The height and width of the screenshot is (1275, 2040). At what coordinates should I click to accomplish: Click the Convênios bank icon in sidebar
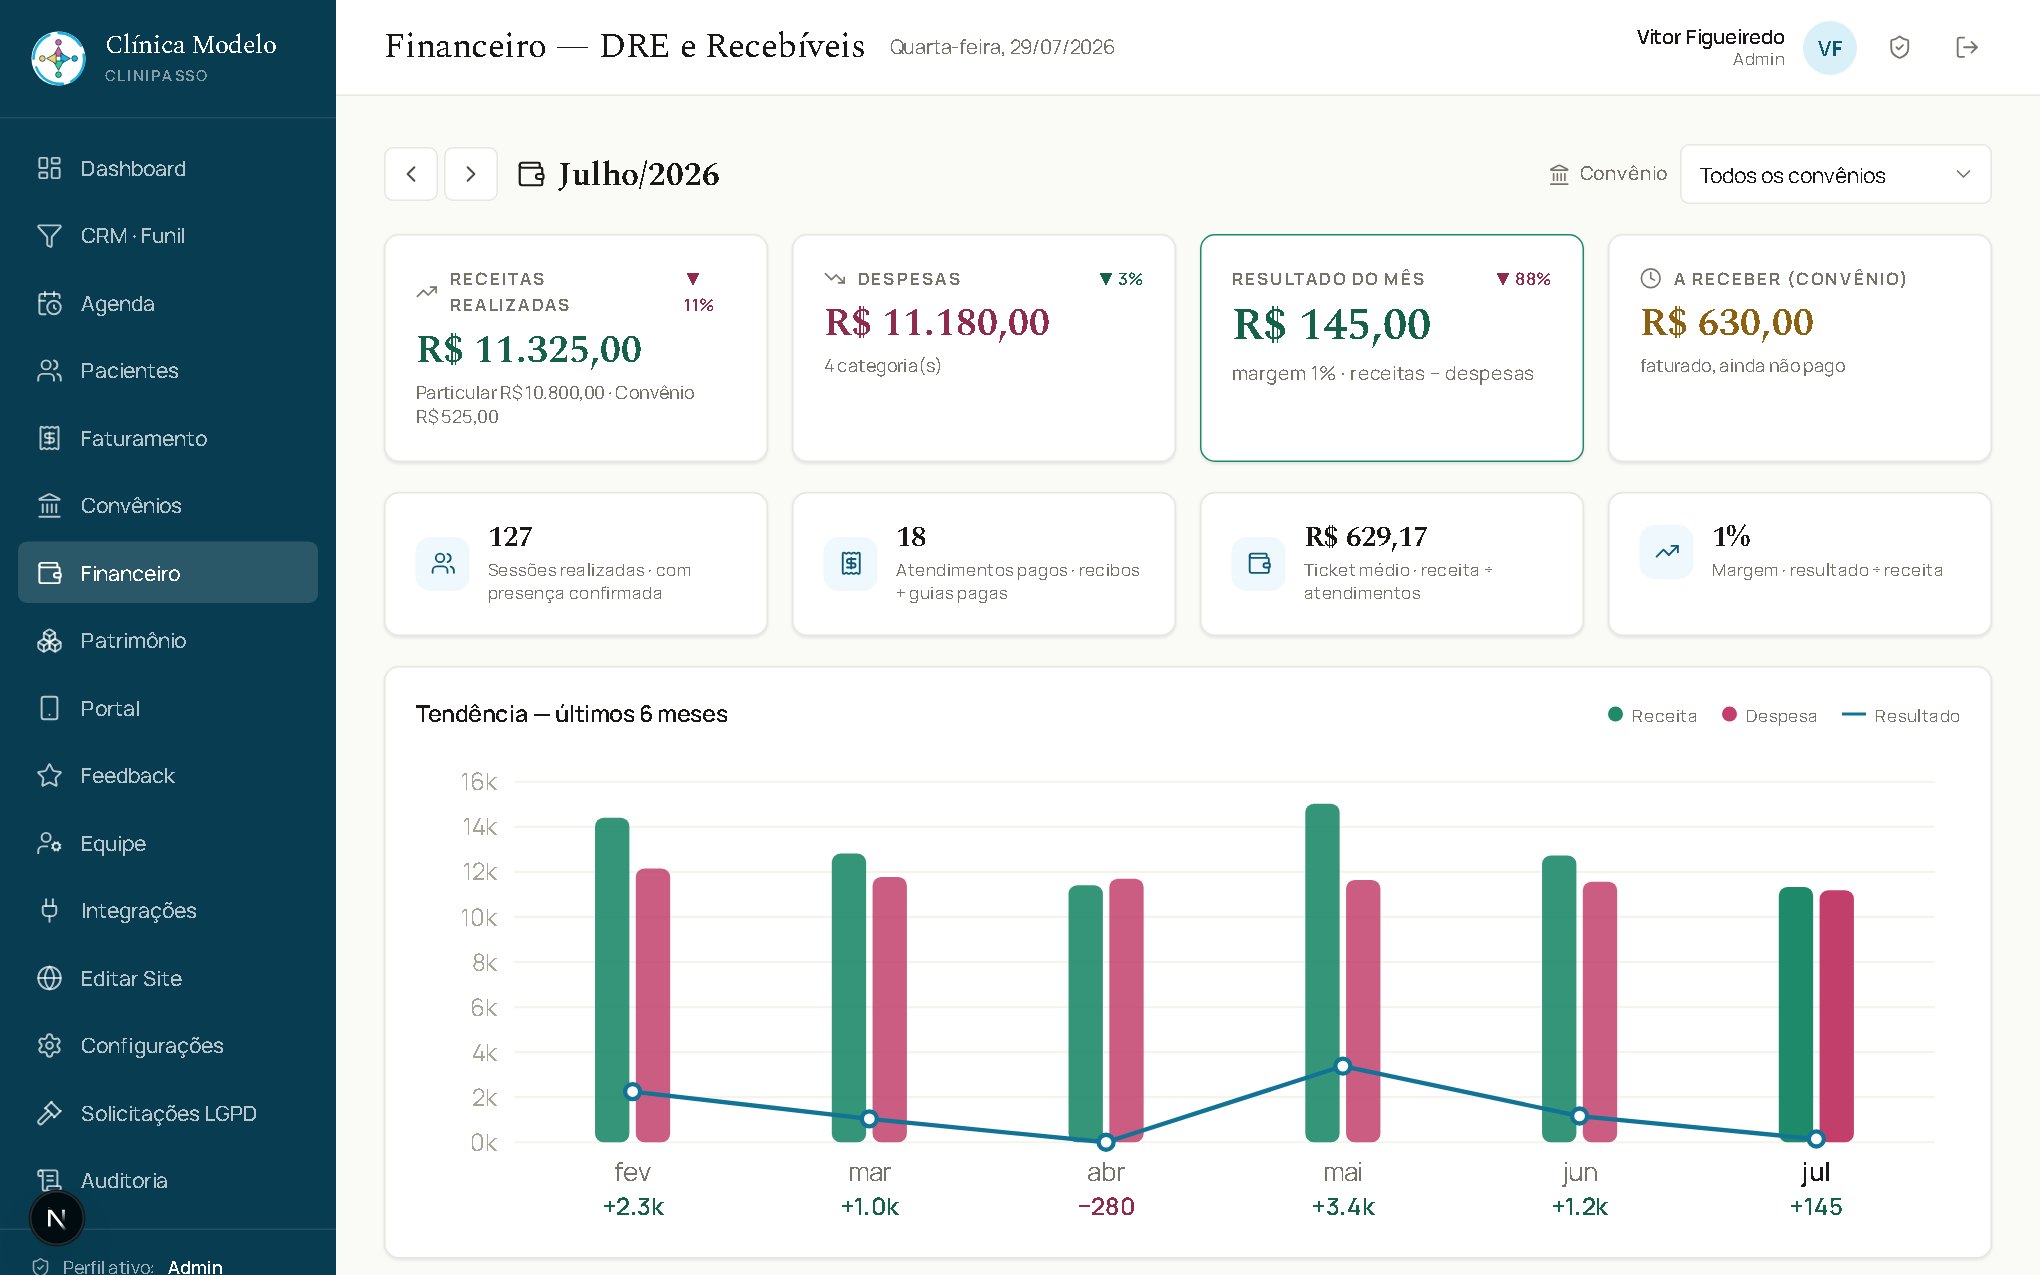point(49,506)
